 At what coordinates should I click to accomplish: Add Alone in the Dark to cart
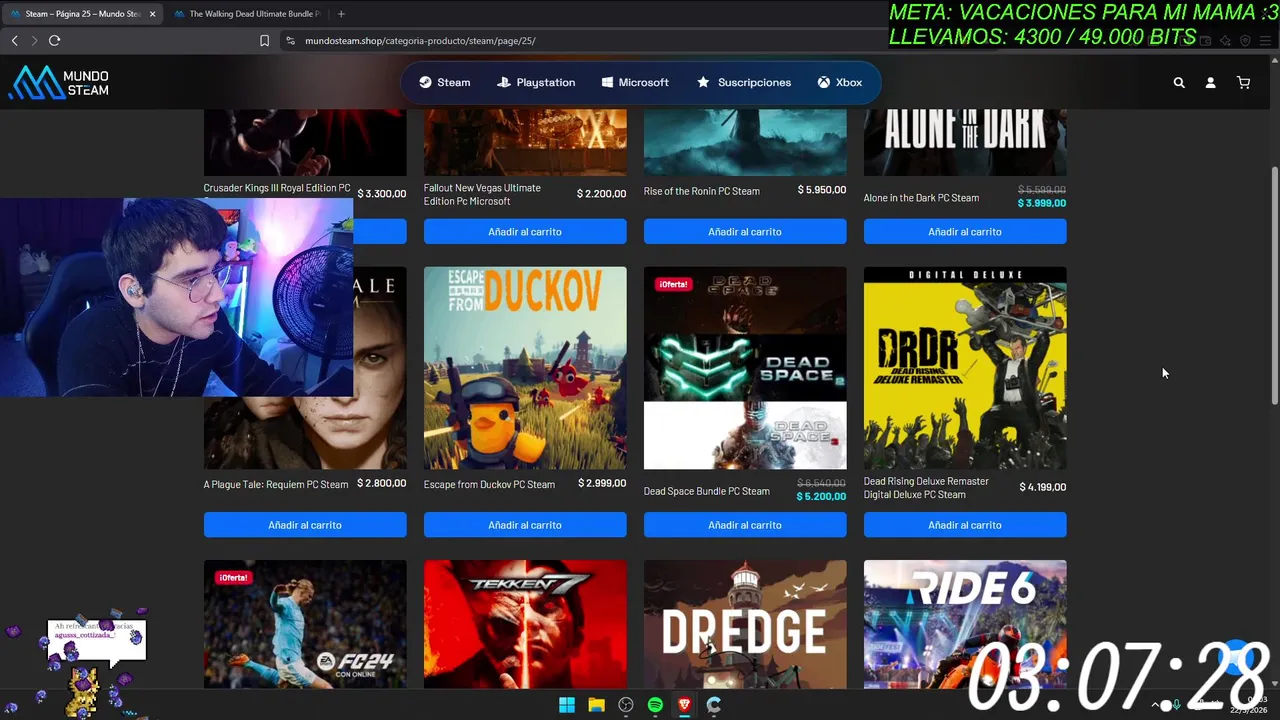click(x=965, y=232)
